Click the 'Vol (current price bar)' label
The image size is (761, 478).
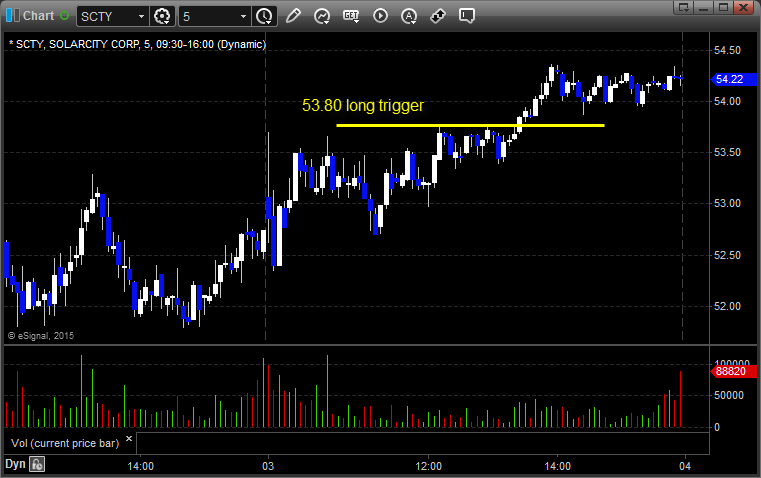[65, 443]
